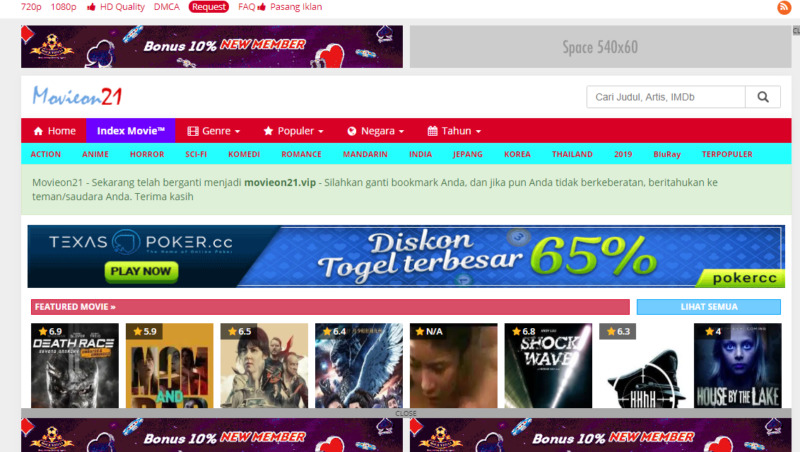Open the HD Quality link
Viewport: 800px width, 452px height.
[116, 7]
